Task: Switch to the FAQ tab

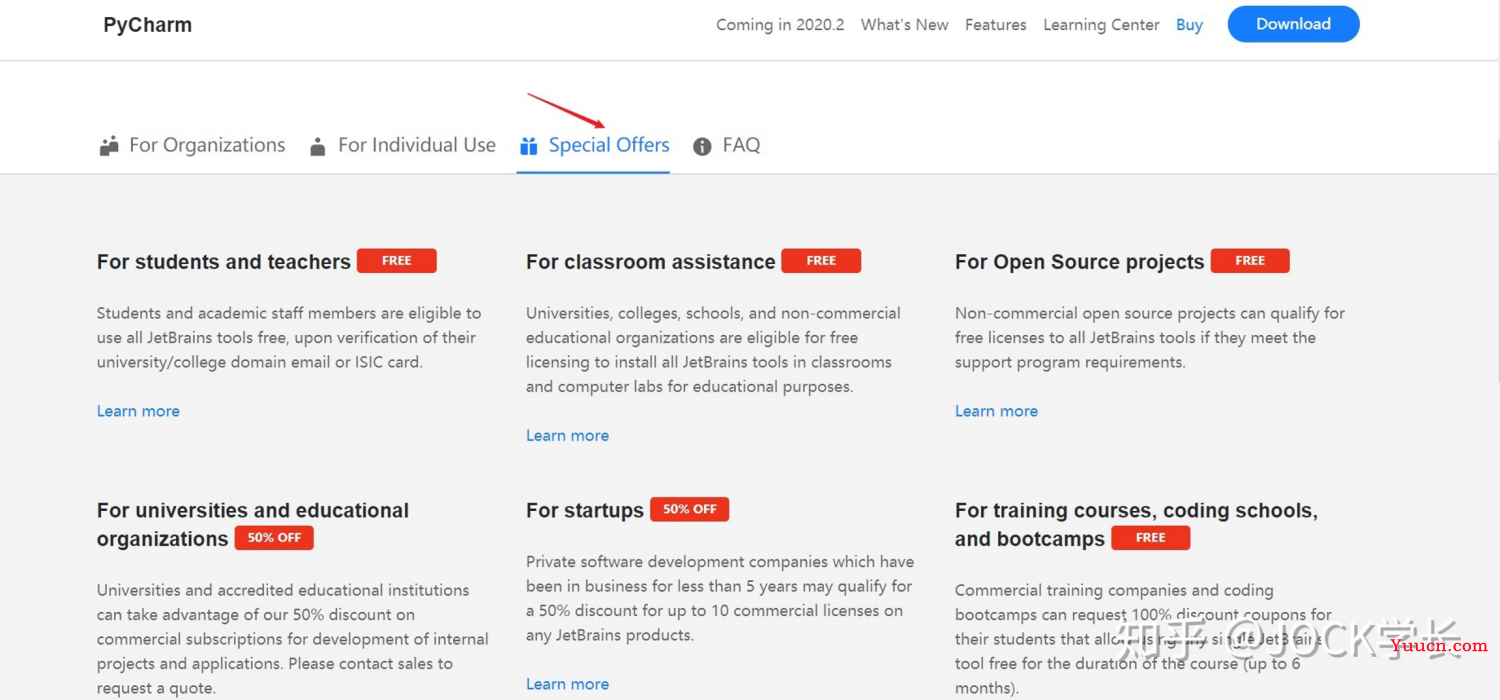Action: pos(727,145)
